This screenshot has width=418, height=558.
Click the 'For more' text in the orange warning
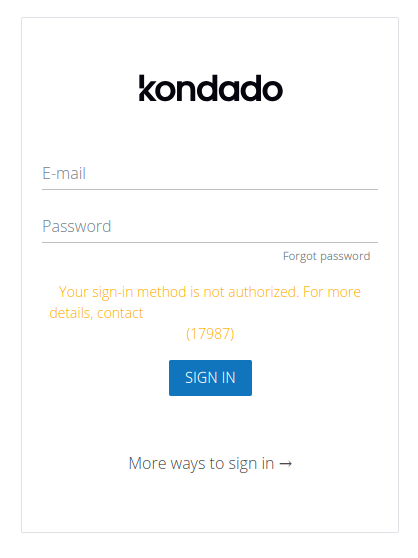332,292
